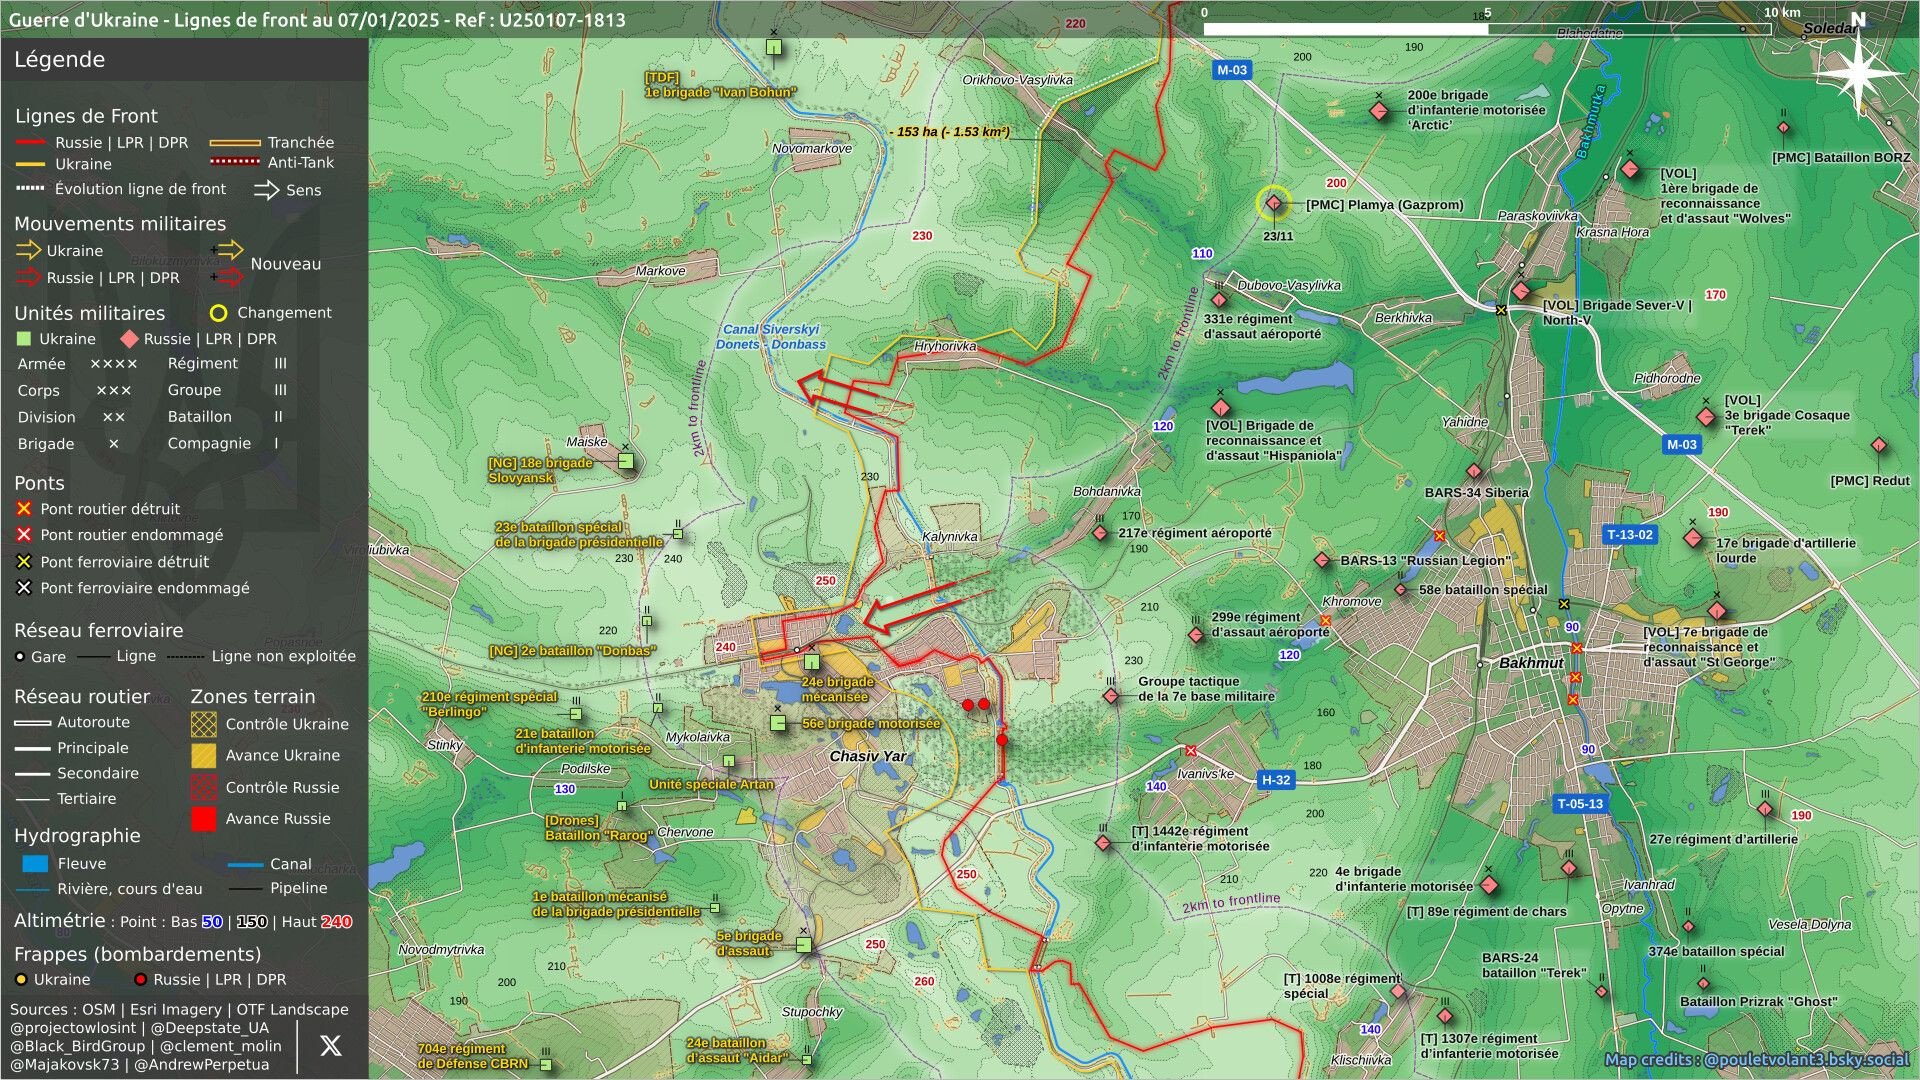The image size is (1920, 1080).
Task: Click the Hryhorivka village label
Action: 945,347
